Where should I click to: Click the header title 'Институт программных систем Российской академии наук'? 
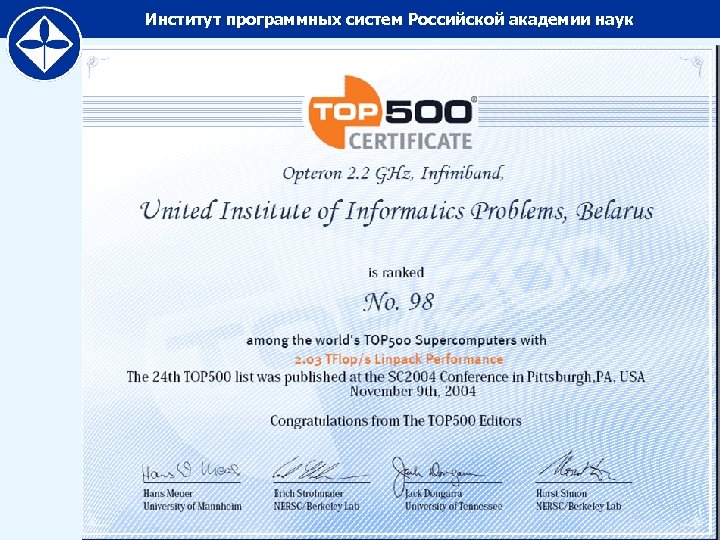[x=389, y=19]
